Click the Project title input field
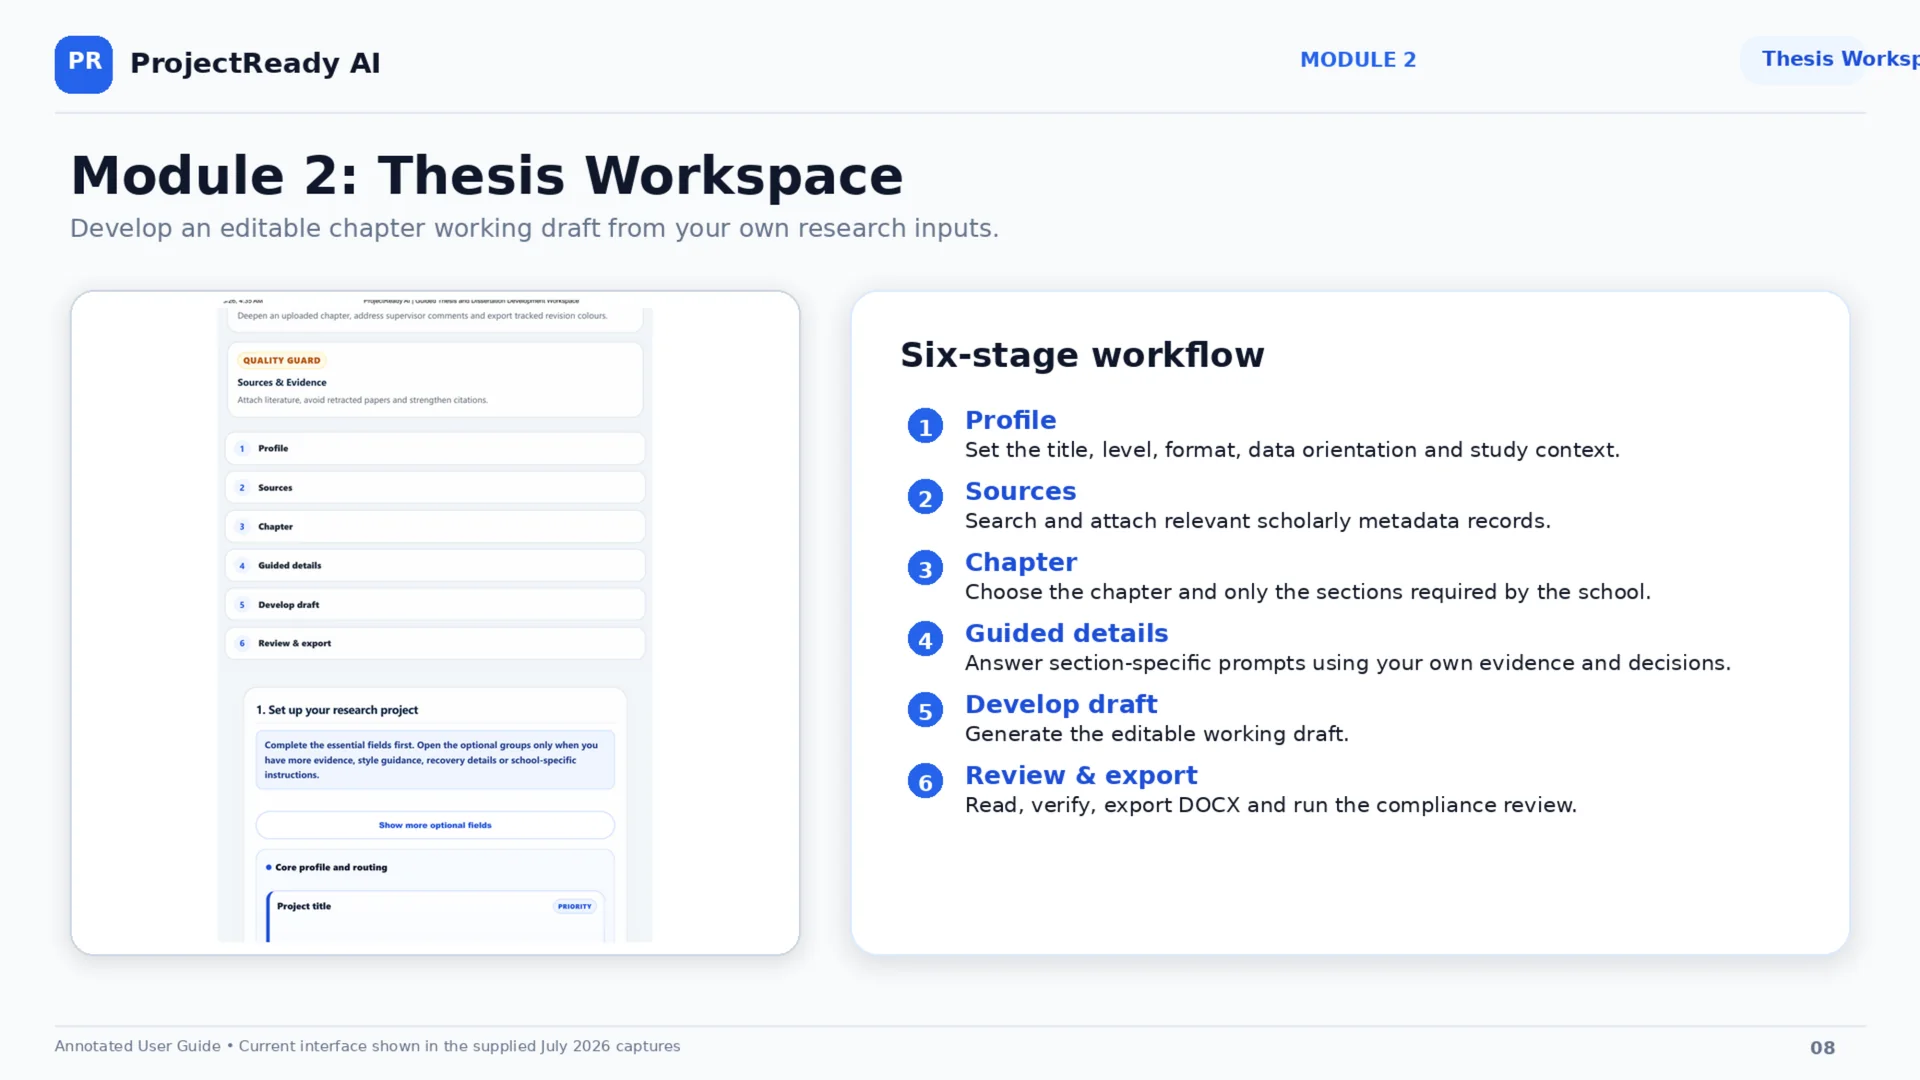The height and width of the screenshot is (1080, 1920). click(435, 917)
